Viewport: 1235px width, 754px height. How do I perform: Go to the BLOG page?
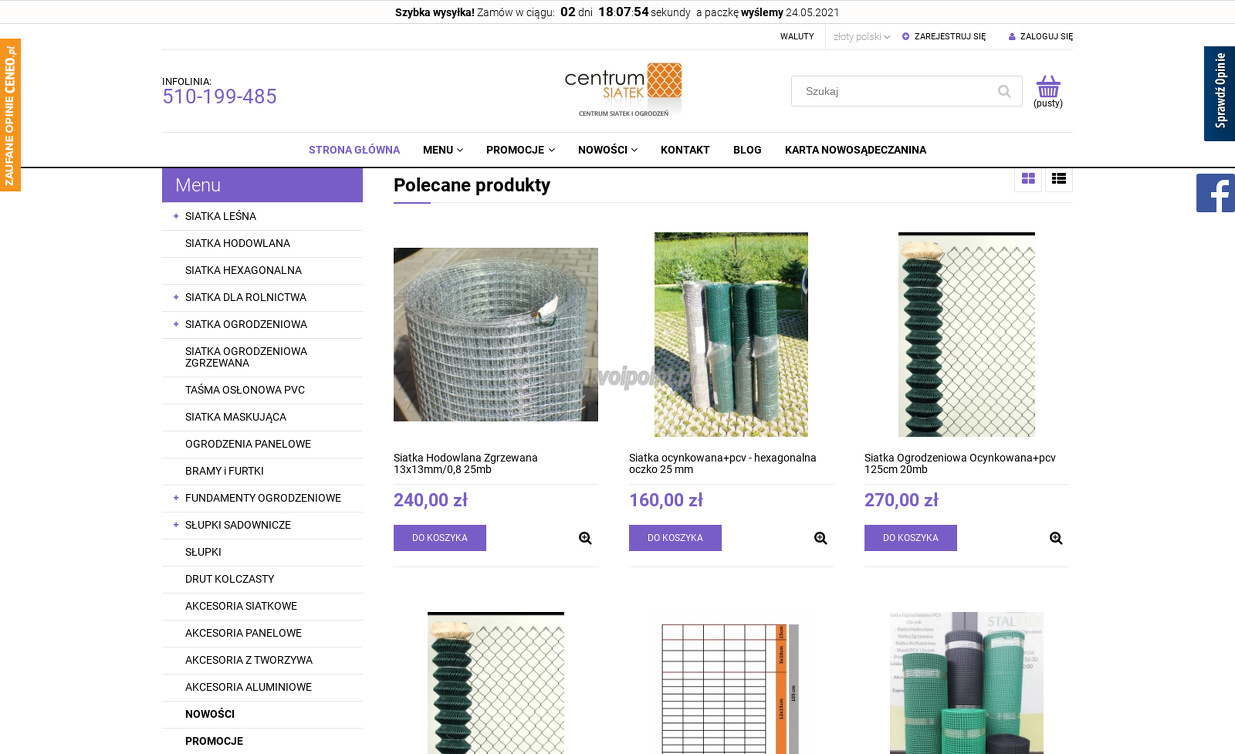coord(747,150)
